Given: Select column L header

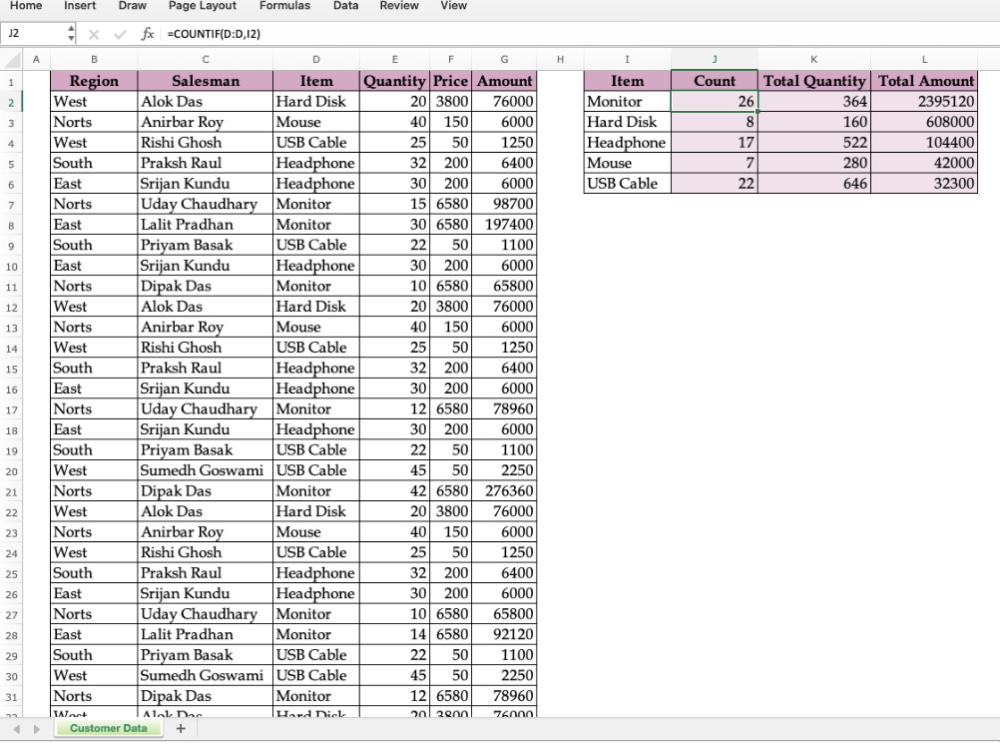Looking at the screenshot, I should click(924, 59).
